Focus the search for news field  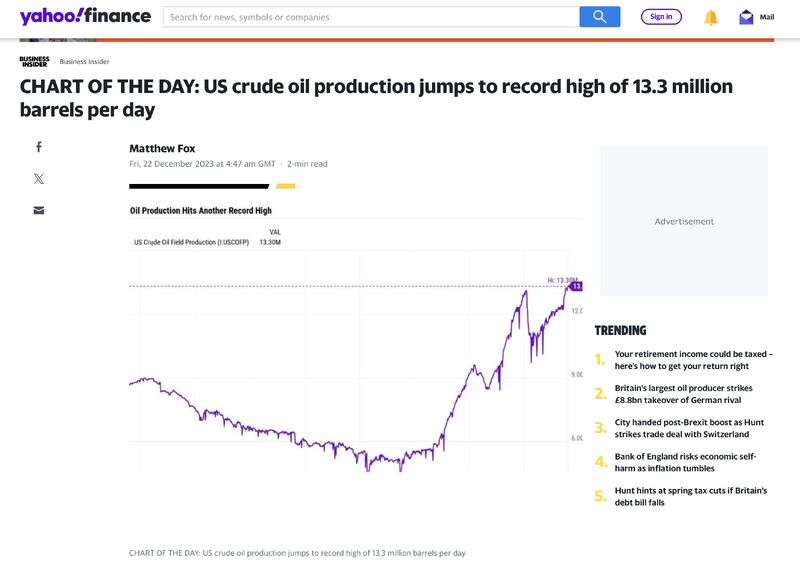pyautogui.click(x=370, y=17)
